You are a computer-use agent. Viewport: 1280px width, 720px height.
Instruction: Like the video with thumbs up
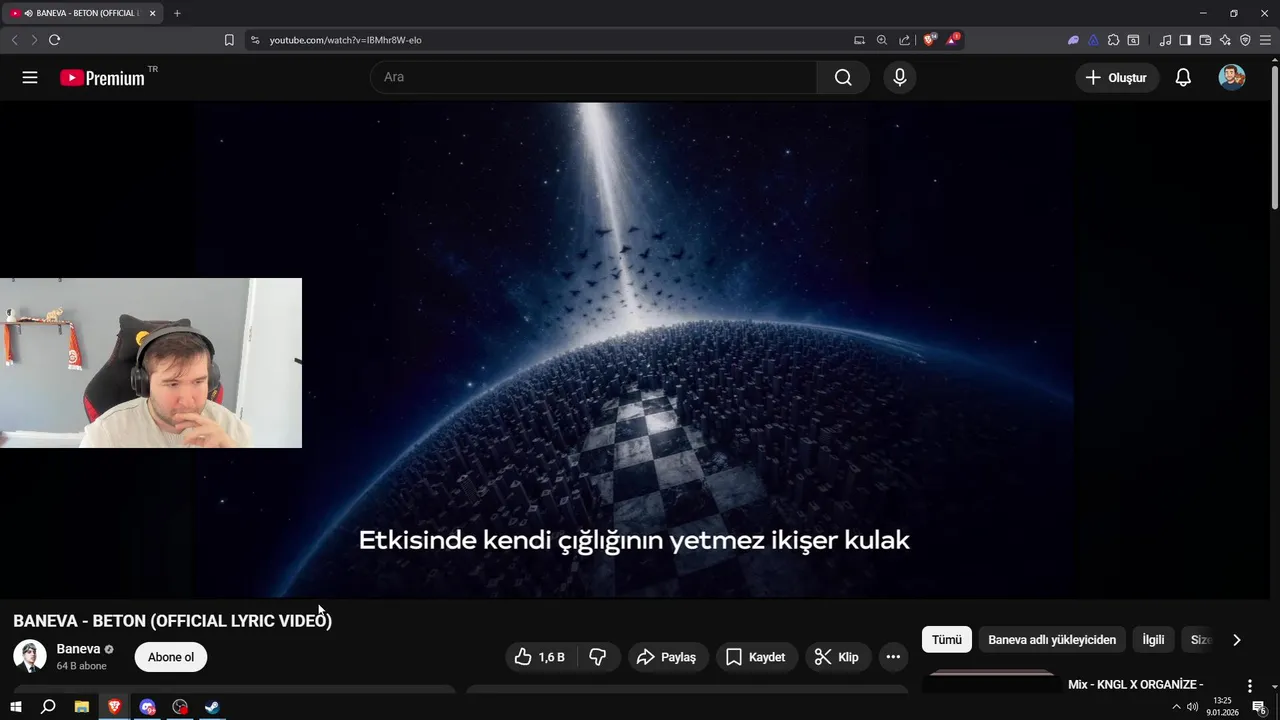(x=541, y=657)
